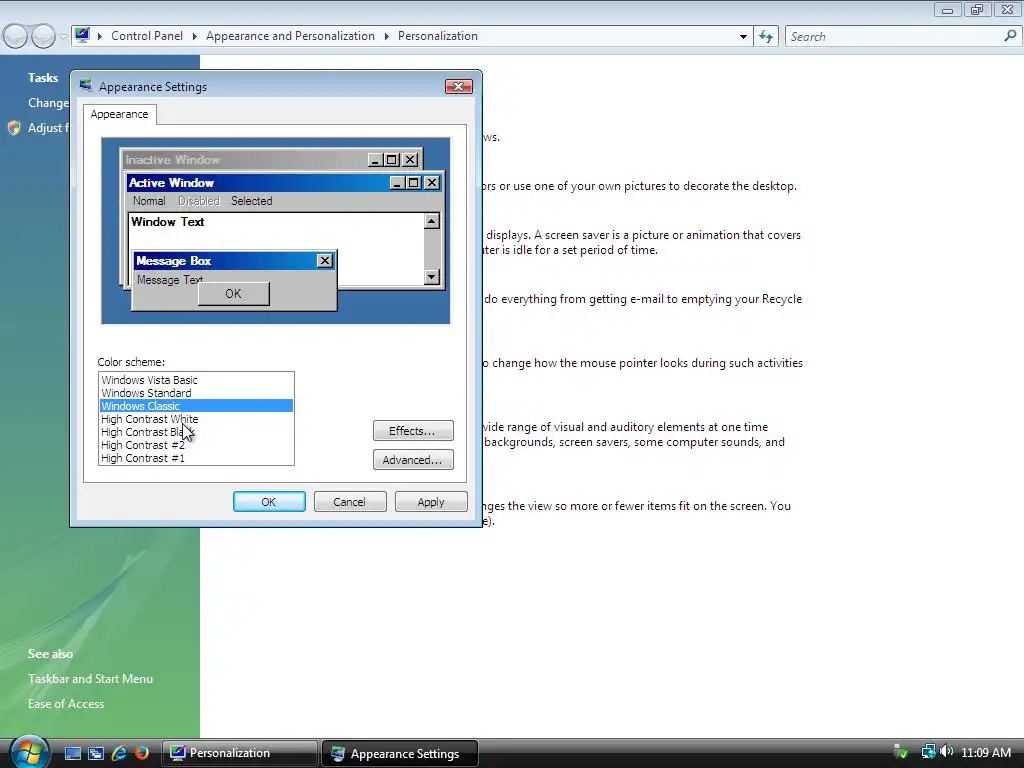Confirm with dialog OK button
1024x768 pixels.
tap(269, 502)
